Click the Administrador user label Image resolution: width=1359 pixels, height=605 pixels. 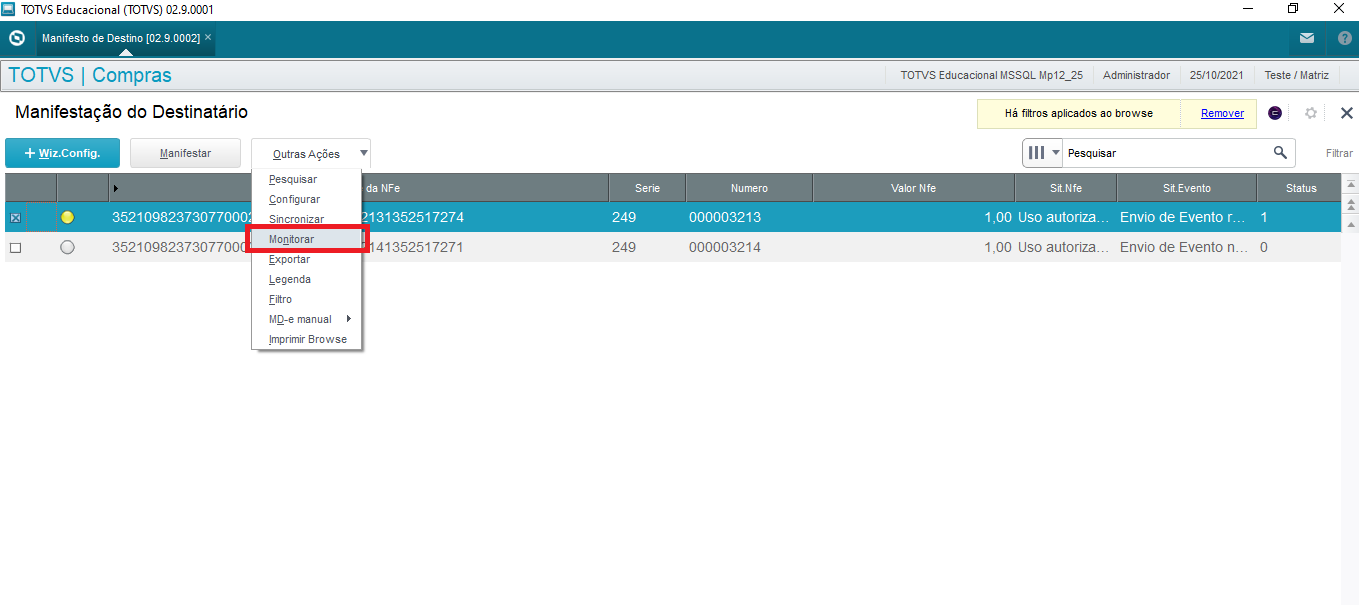pos(1136,75)
